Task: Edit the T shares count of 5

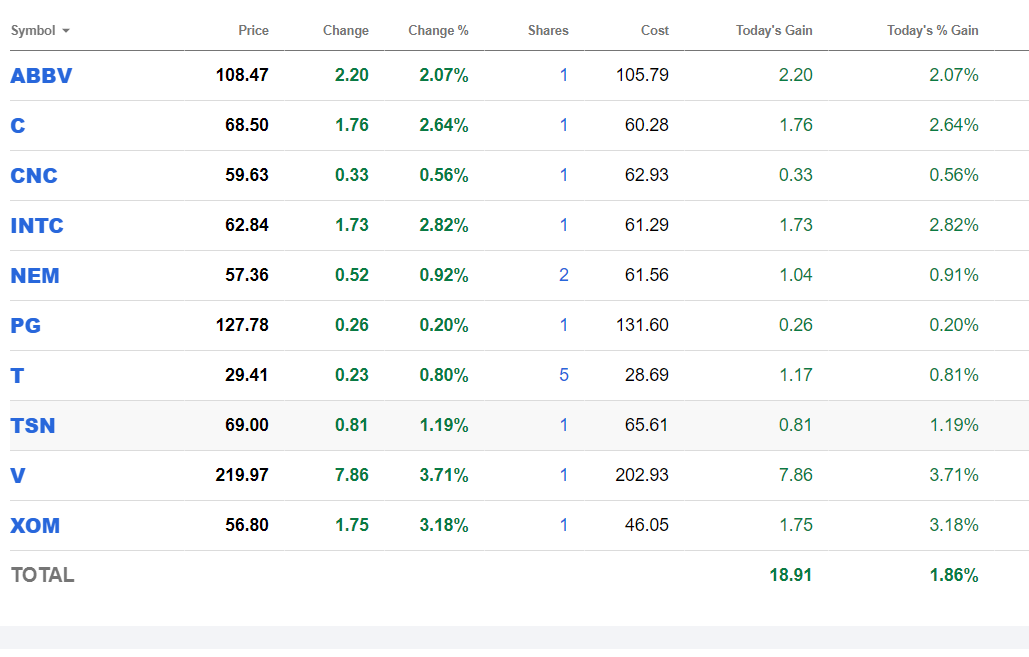Action: coord(563,375)
